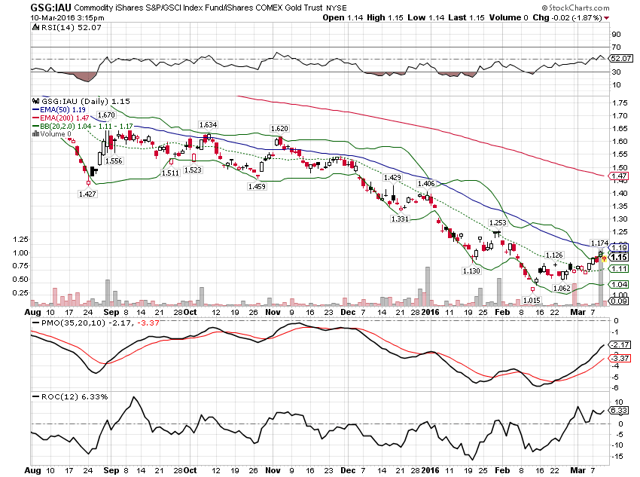640x477 pixels.
Task: Click the 1.130 price low label
Action: pyautogui.click(x=471, y=271)
